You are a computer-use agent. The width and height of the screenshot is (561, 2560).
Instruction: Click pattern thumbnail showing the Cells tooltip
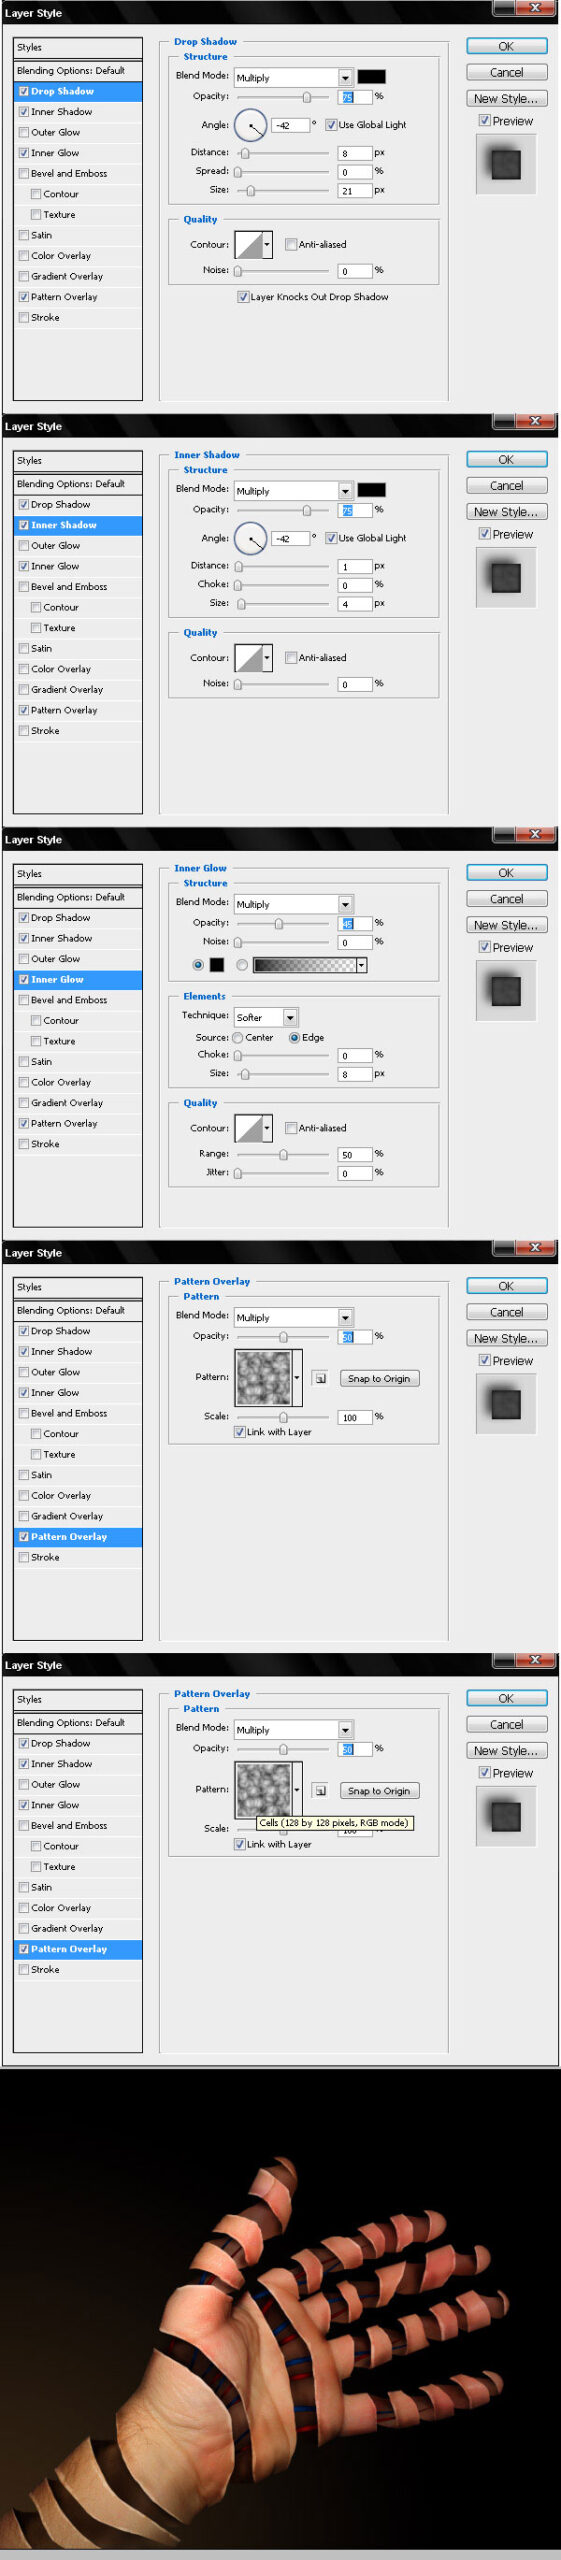[263, 1789]
